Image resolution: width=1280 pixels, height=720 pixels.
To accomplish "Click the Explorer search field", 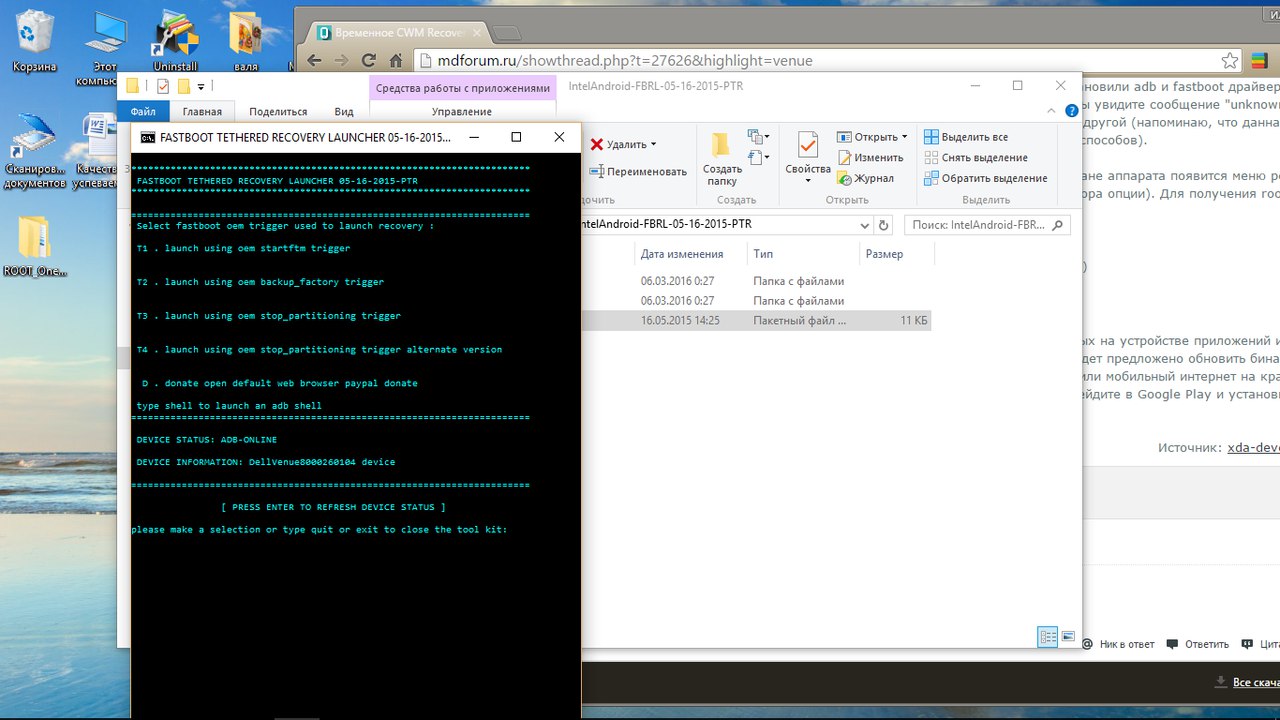I will pos(985,226).
